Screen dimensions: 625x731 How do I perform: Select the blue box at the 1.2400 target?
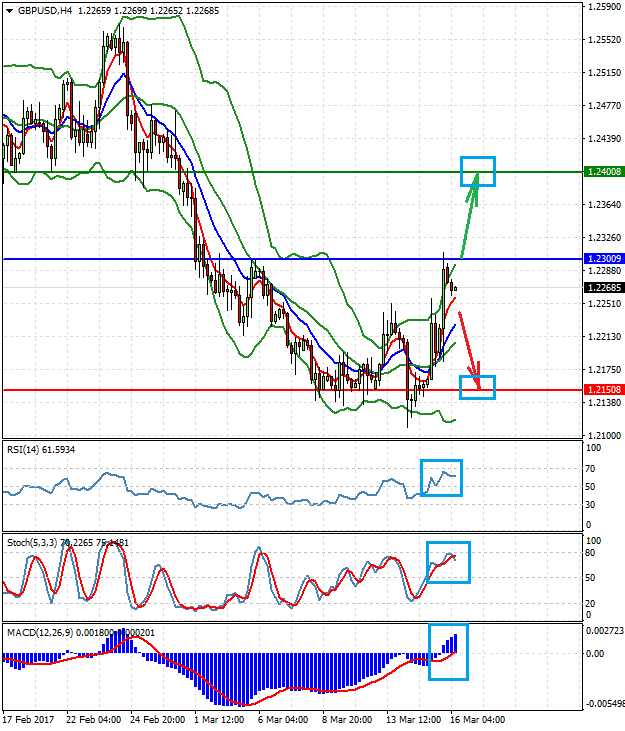[x=477, y=171]
